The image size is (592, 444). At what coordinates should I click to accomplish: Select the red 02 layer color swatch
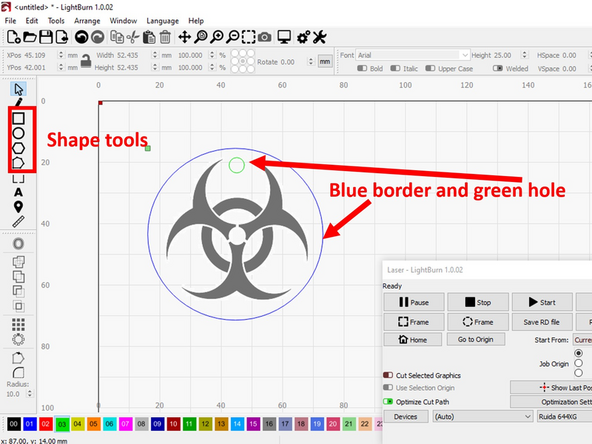(x=45, y=424)
